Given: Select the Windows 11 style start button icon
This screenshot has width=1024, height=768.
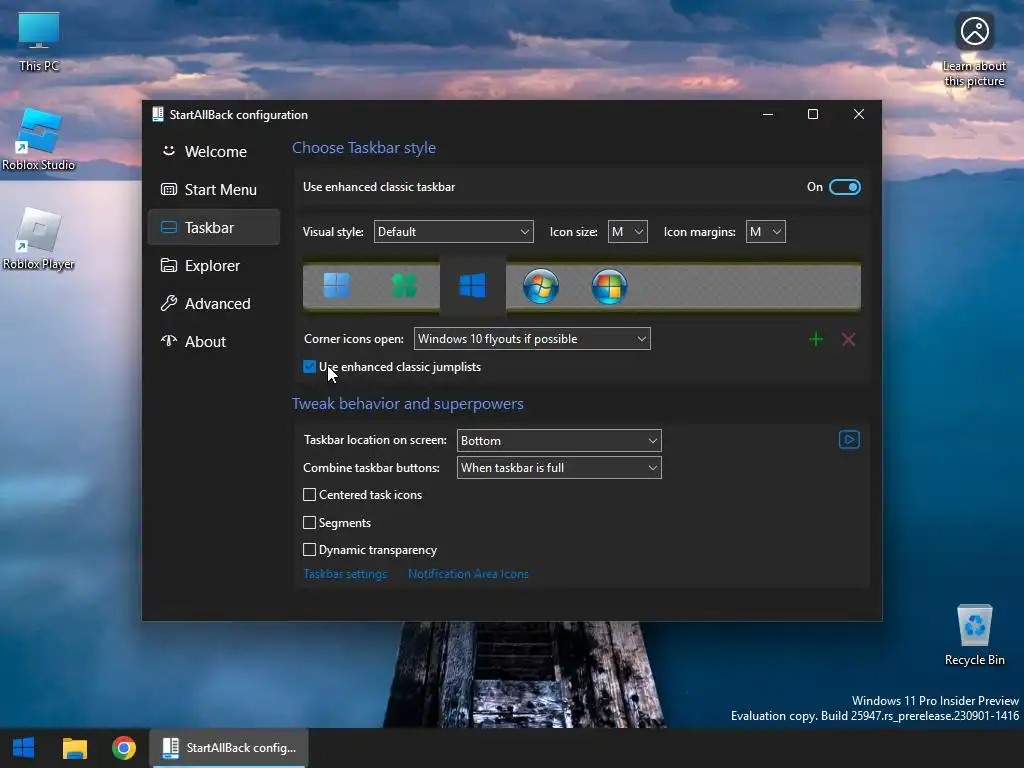Looking at the screenshot, I should 337,286.
